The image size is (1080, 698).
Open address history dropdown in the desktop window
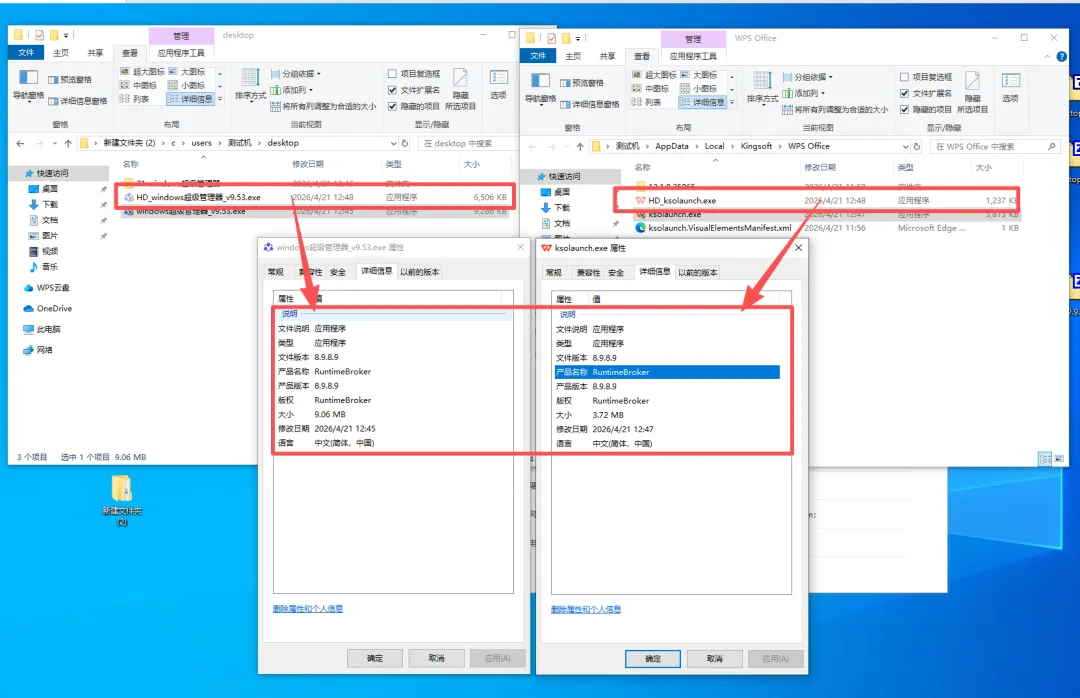[393, 143]
